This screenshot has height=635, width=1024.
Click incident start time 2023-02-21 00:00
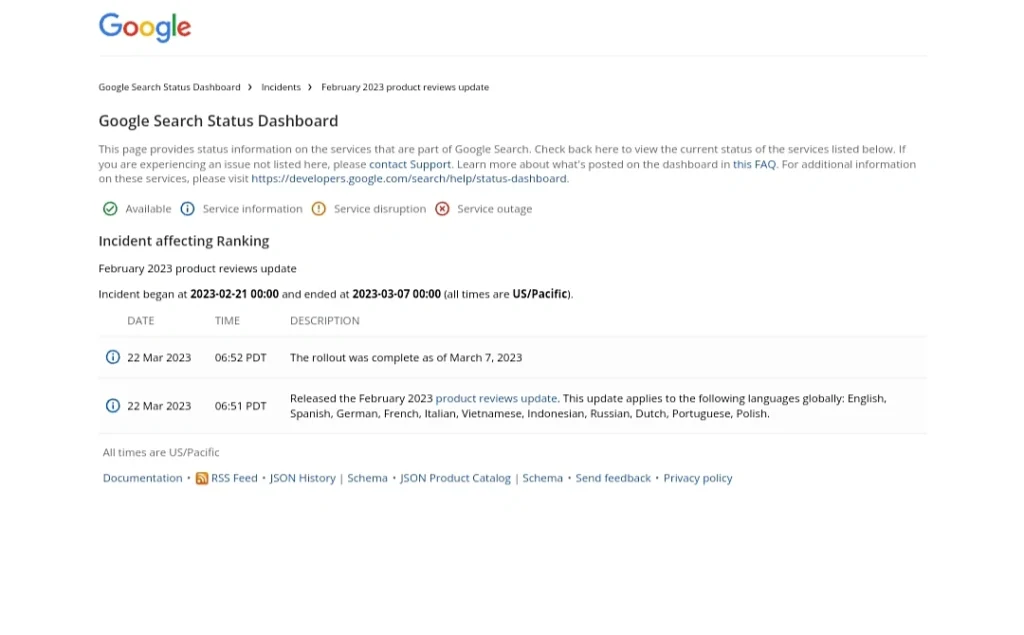click(234, 294)
